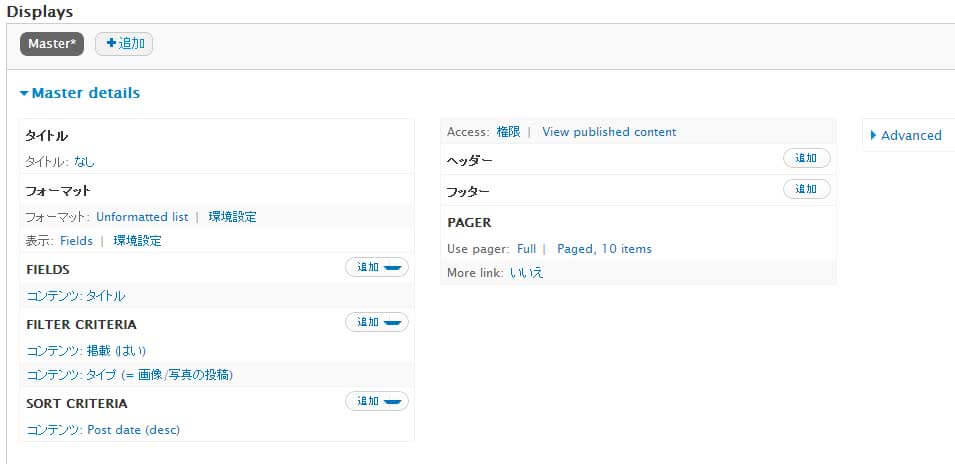Add a new display with 追加 button
Screen dimensions: 955x464
coord(124,44)
